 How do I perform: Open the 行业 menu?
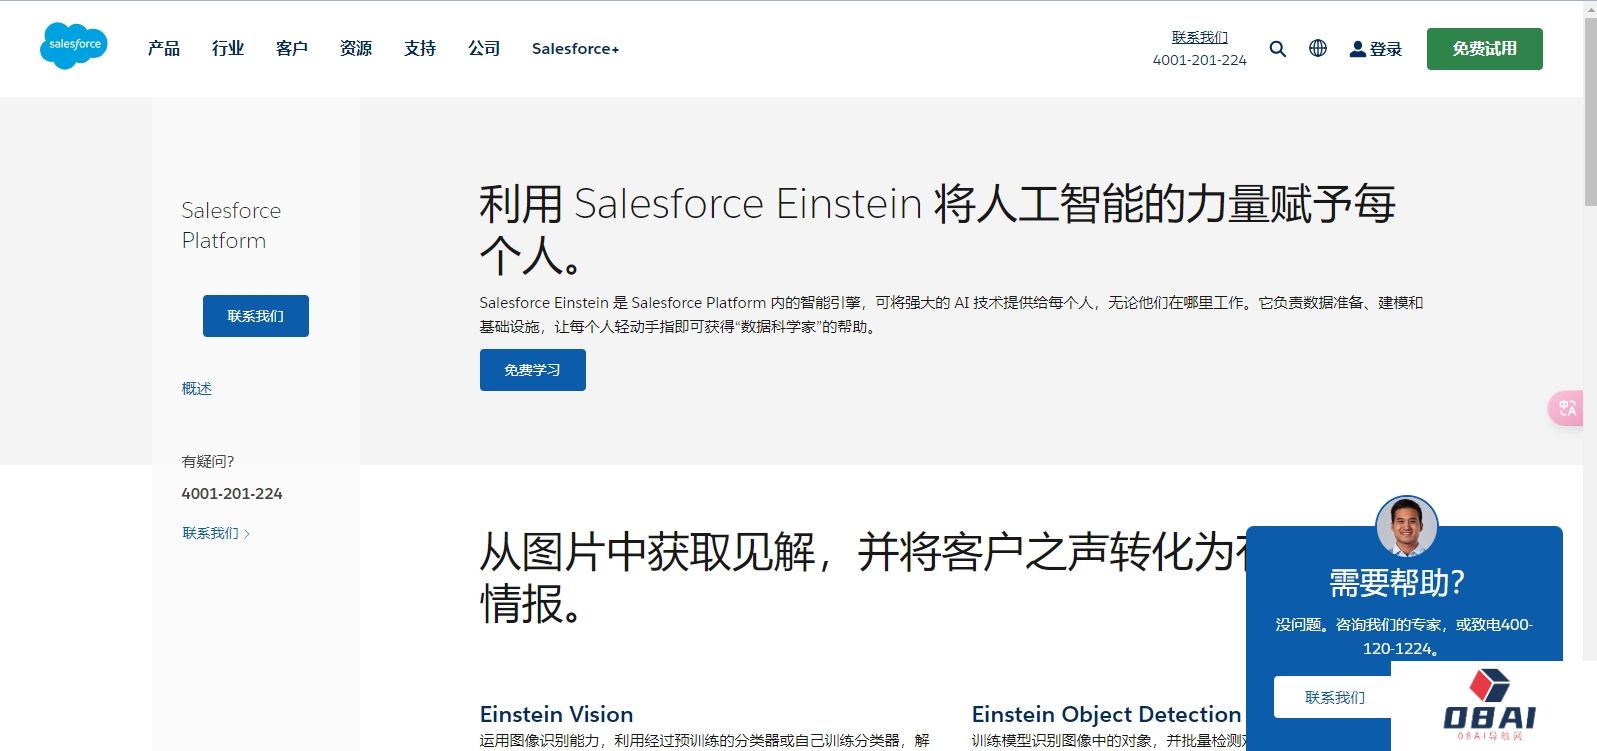pos(228,48)
